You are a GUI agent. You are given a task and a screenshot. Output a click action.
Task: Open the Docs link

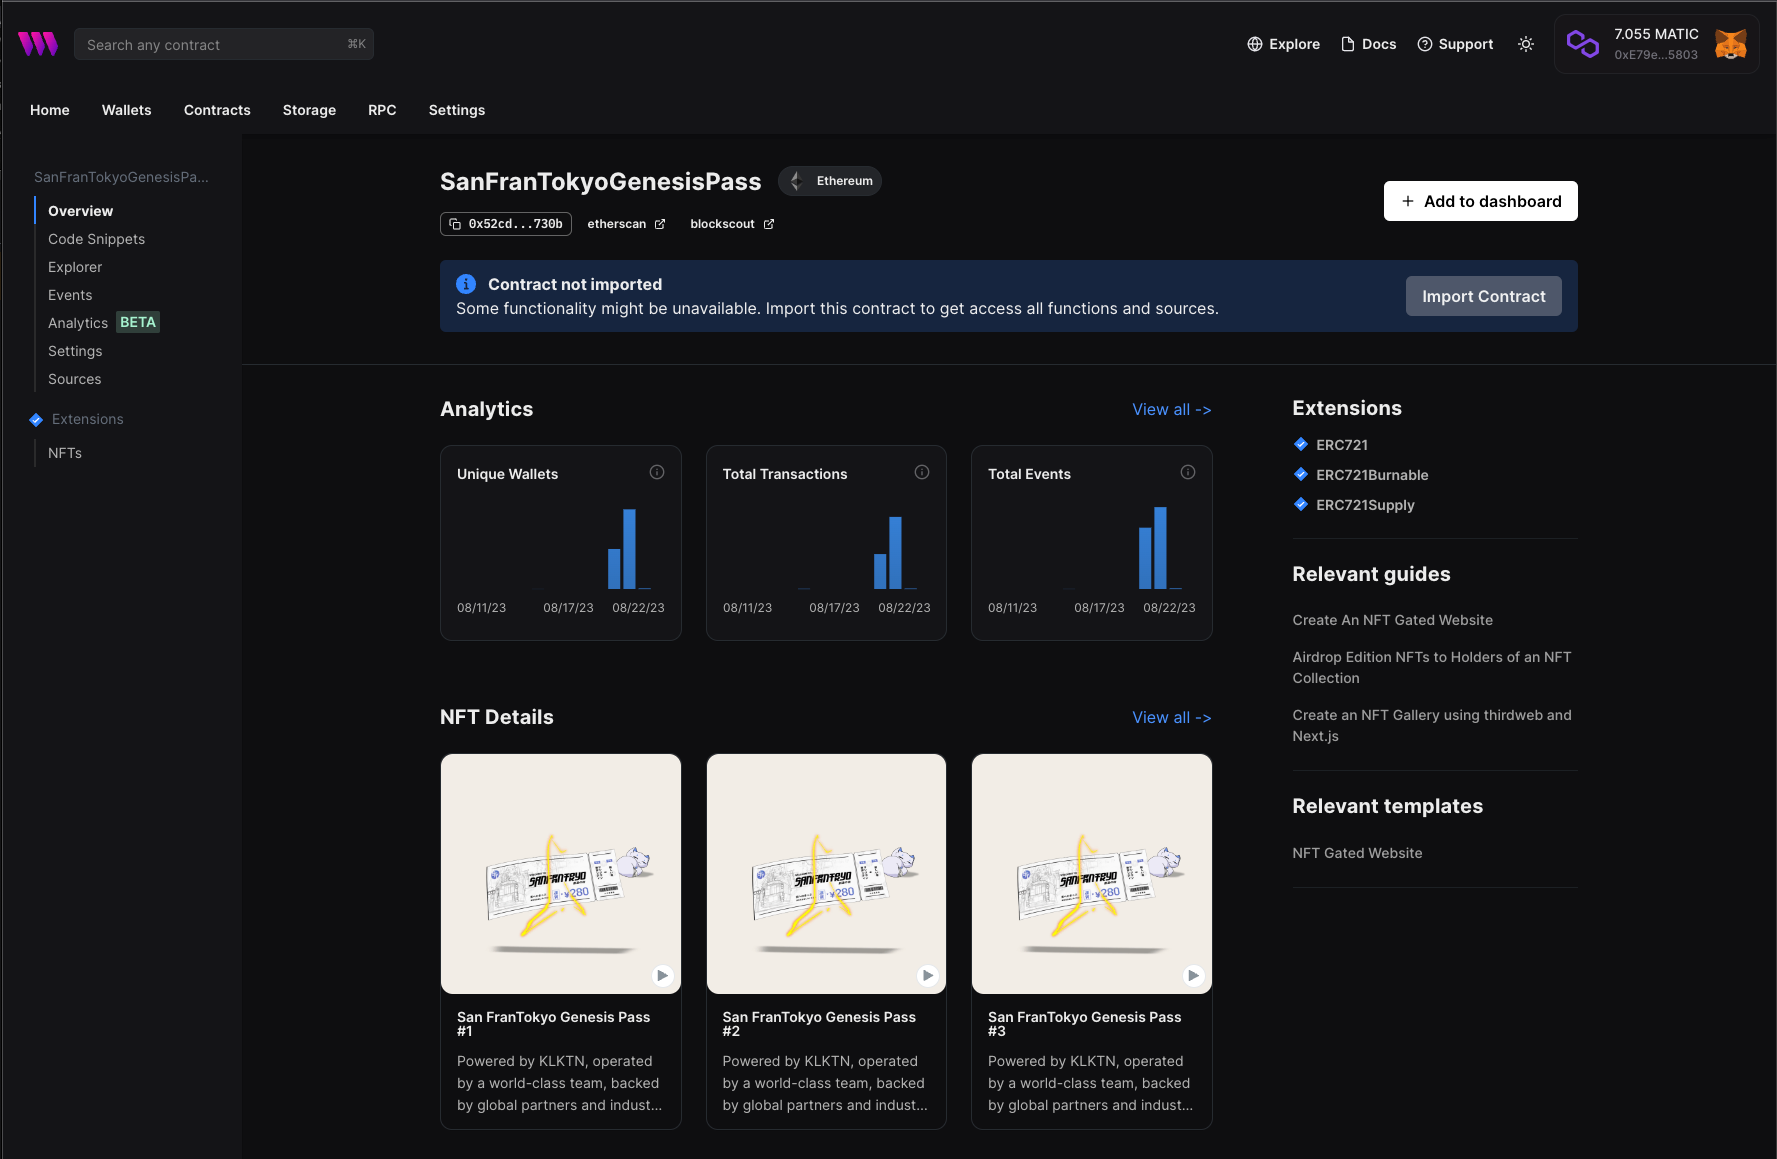click(1369, 44)
